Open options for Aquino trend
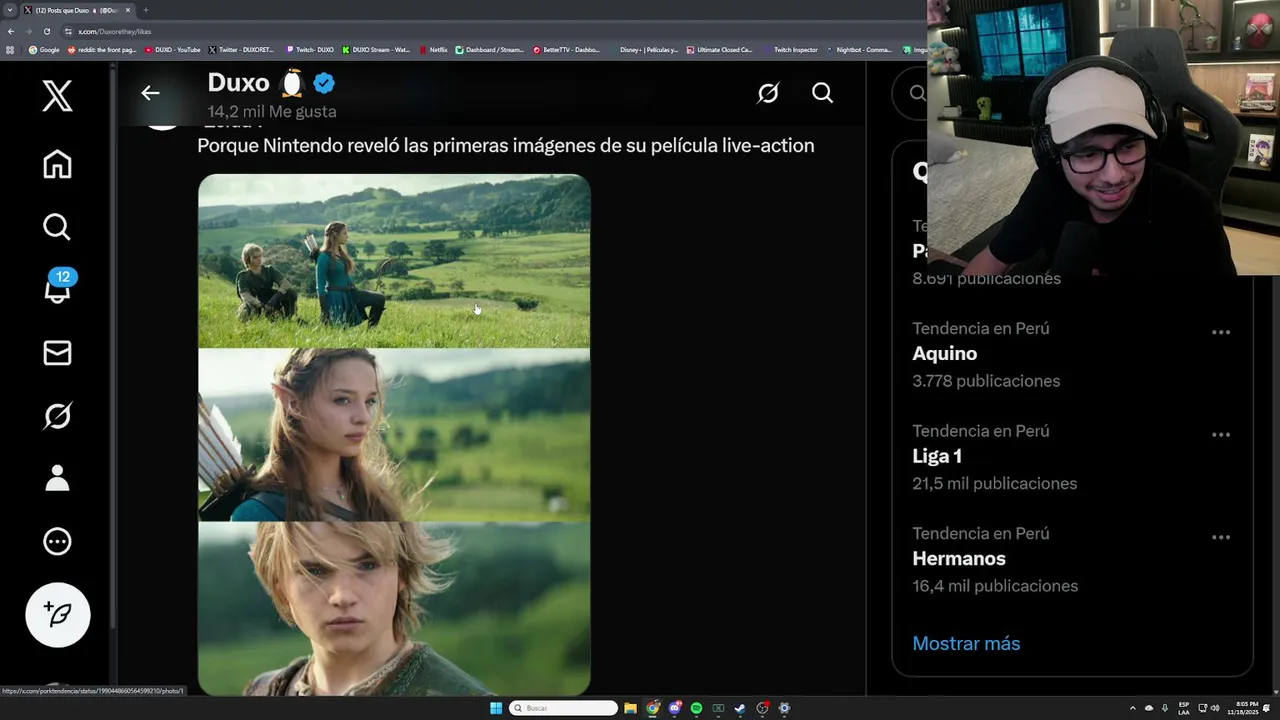1280x720 pixels. coord(1221,332)
